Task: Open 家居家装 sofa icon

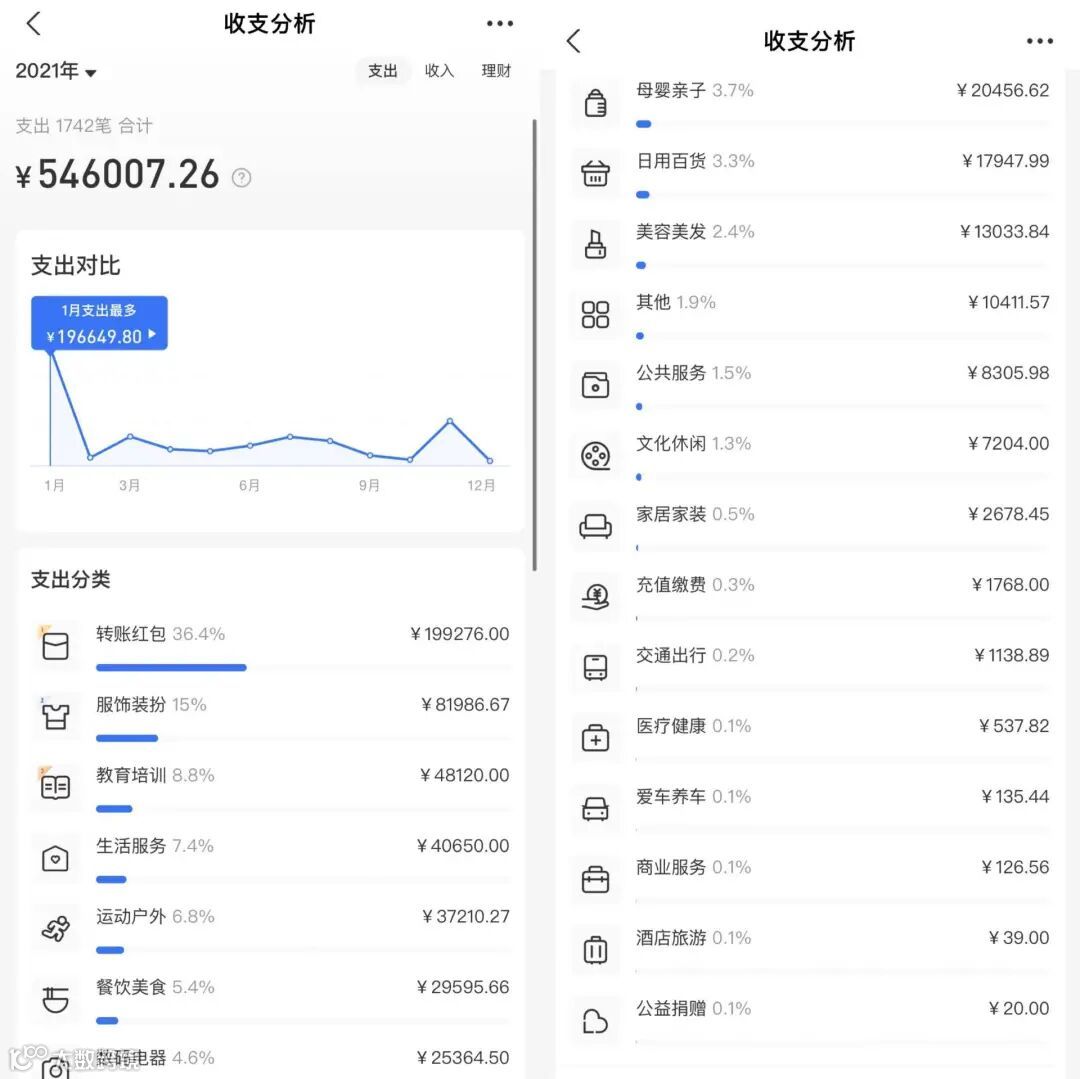Action: 595,527
